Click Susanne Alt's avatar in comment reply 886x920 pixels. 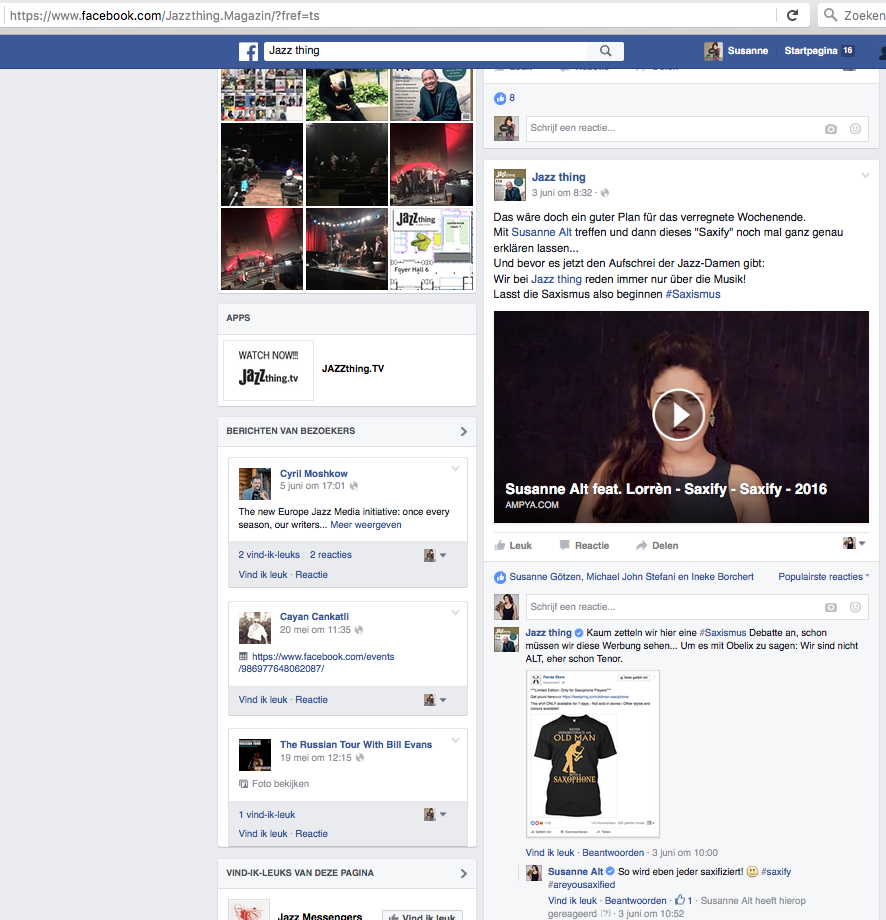tap(533, 872)
